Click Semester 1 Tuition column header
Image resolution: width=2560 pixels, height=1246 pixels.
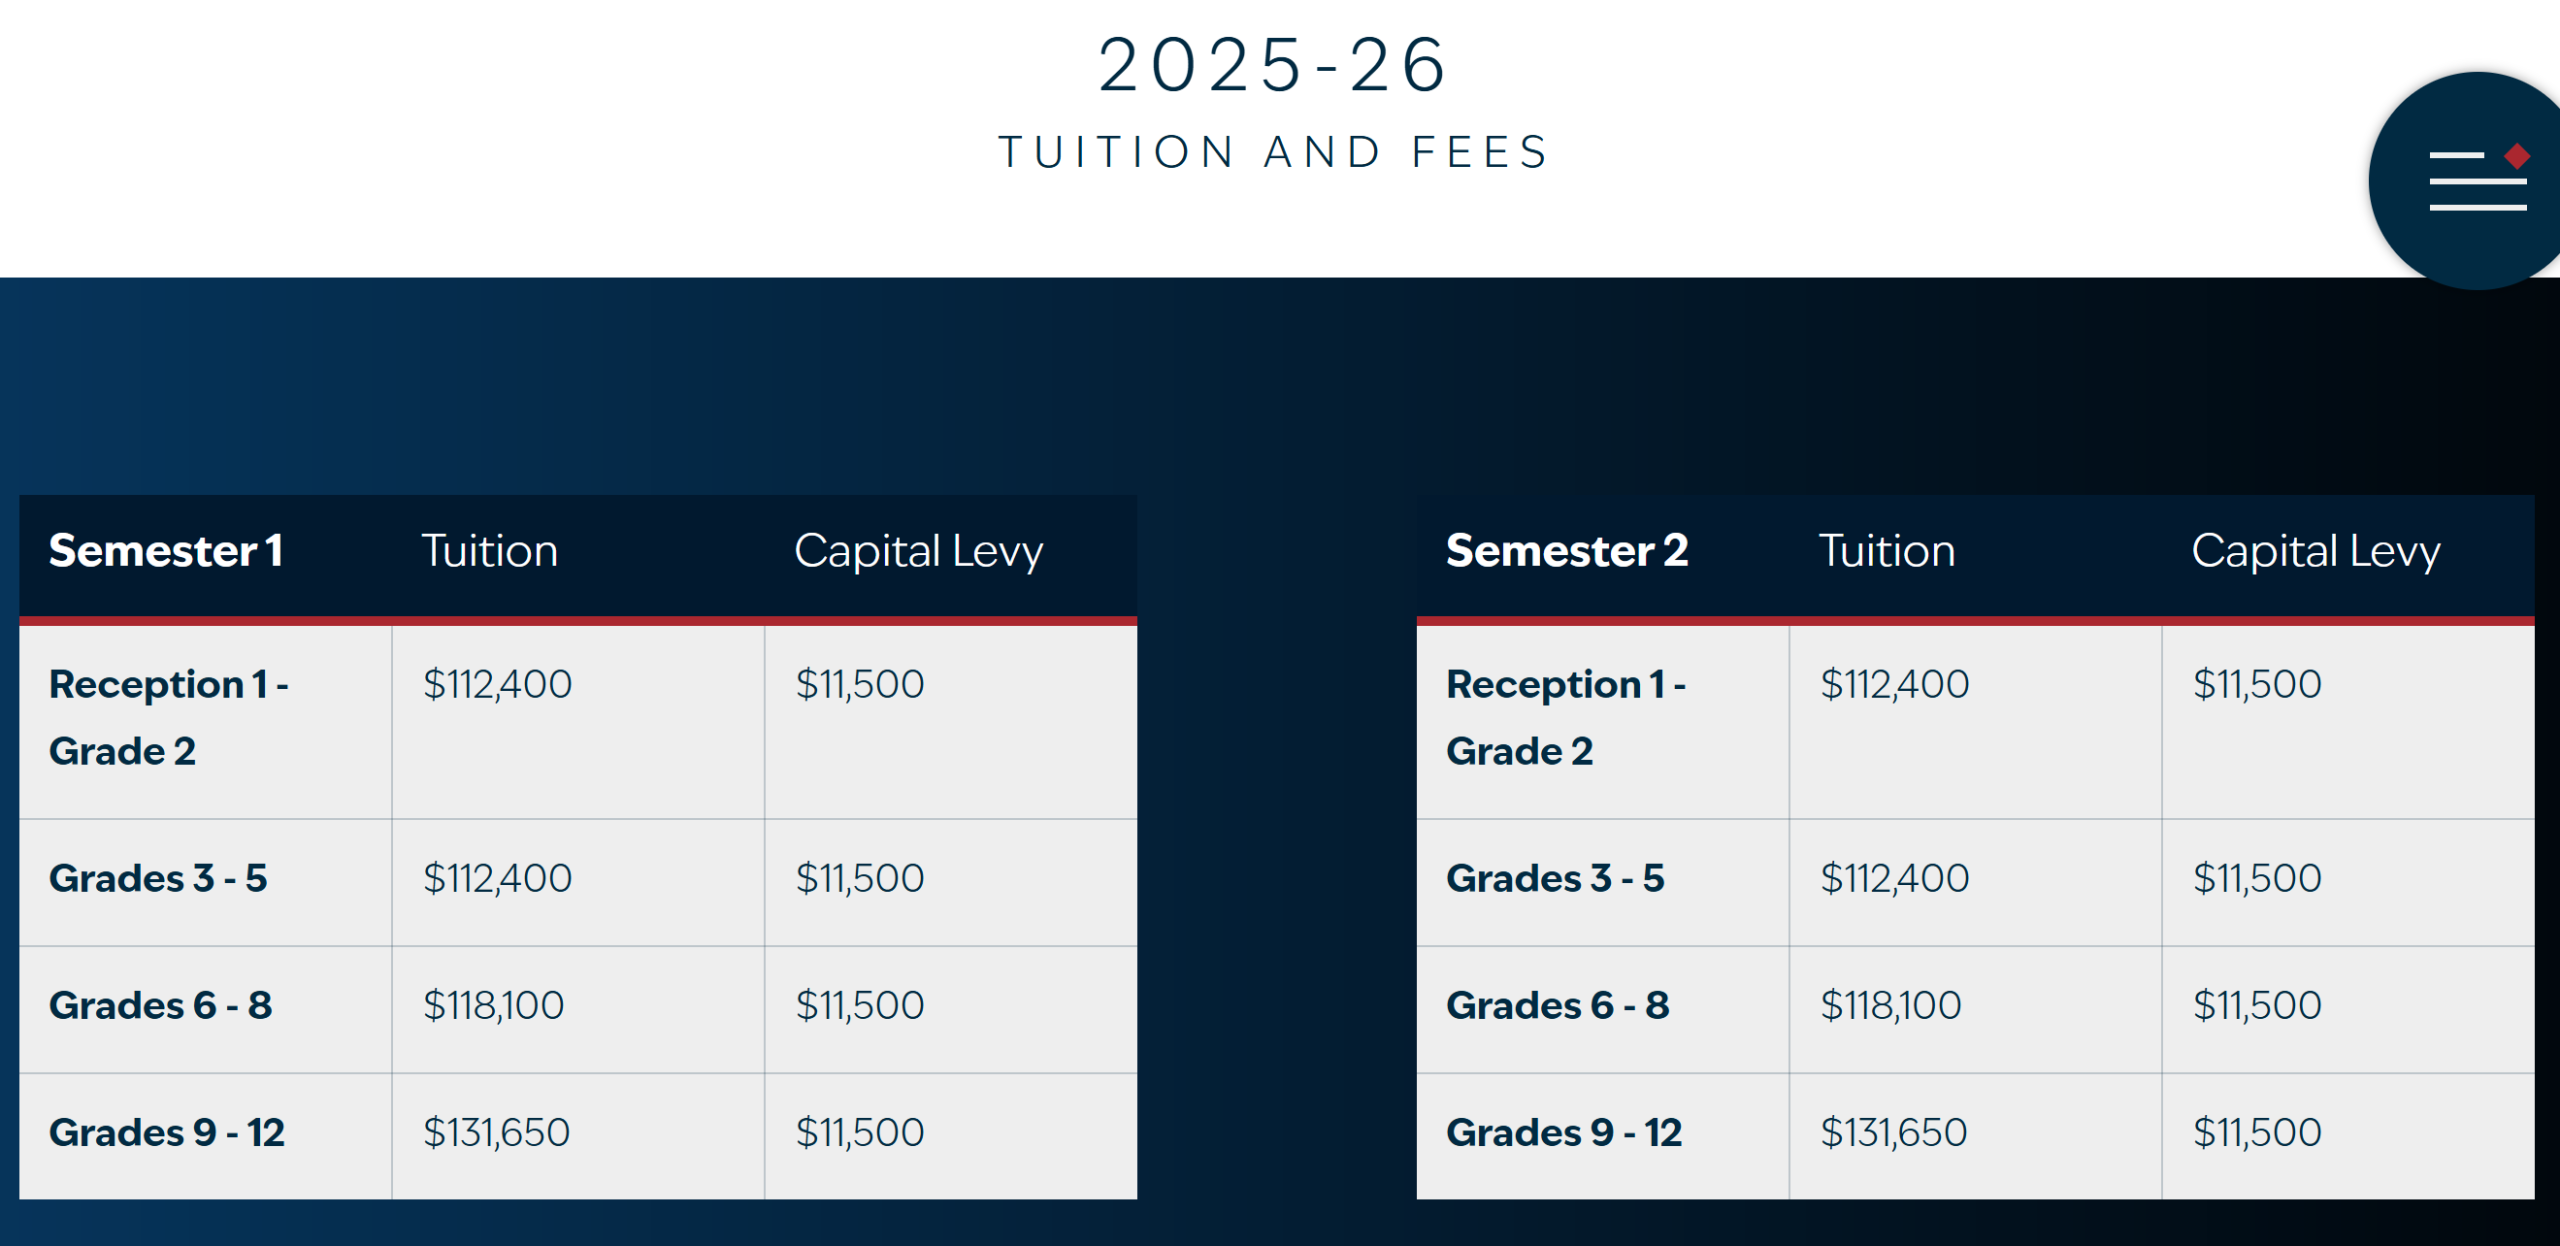[489, 551]
